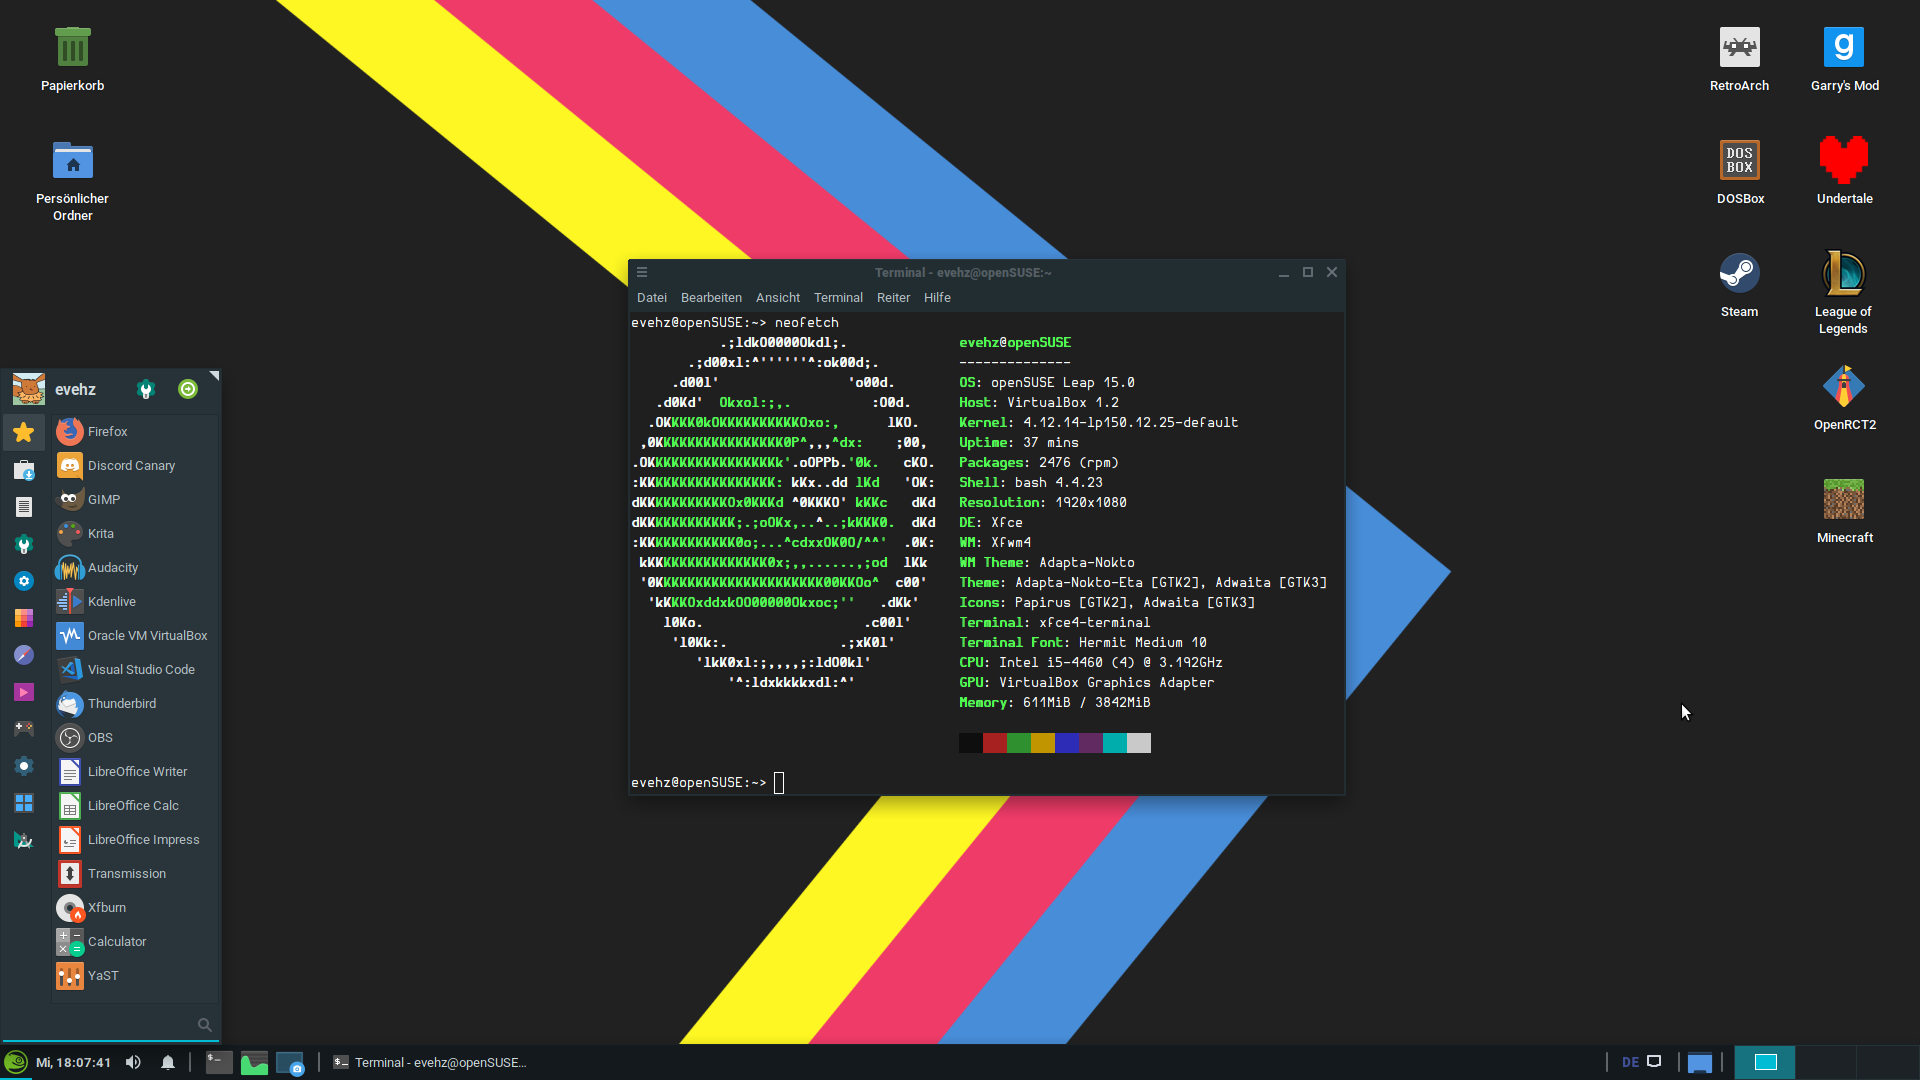Viewport: 1920px width, 1080px height.
Task: Click the openSUSE menu button in taskbar
Action: pyautogui.click(x=15, y=1063)
